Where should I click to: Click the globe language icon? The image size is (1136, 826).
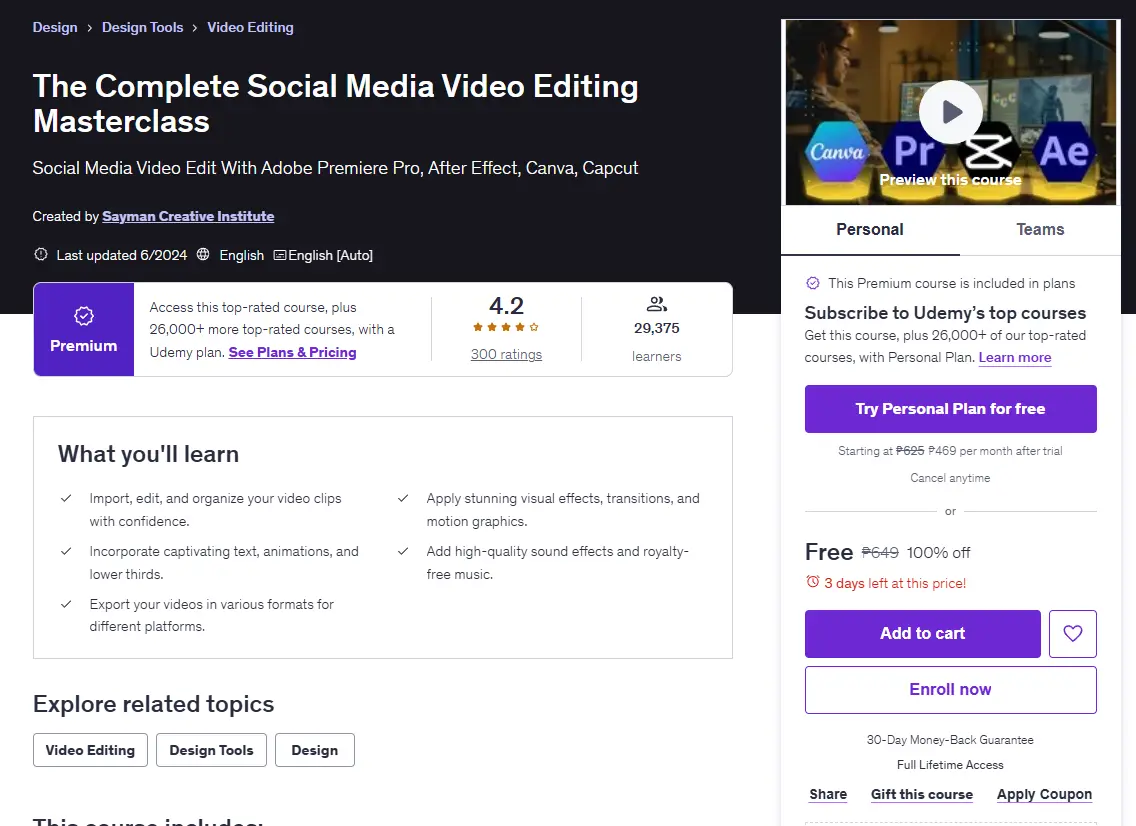tap(203, 254)
